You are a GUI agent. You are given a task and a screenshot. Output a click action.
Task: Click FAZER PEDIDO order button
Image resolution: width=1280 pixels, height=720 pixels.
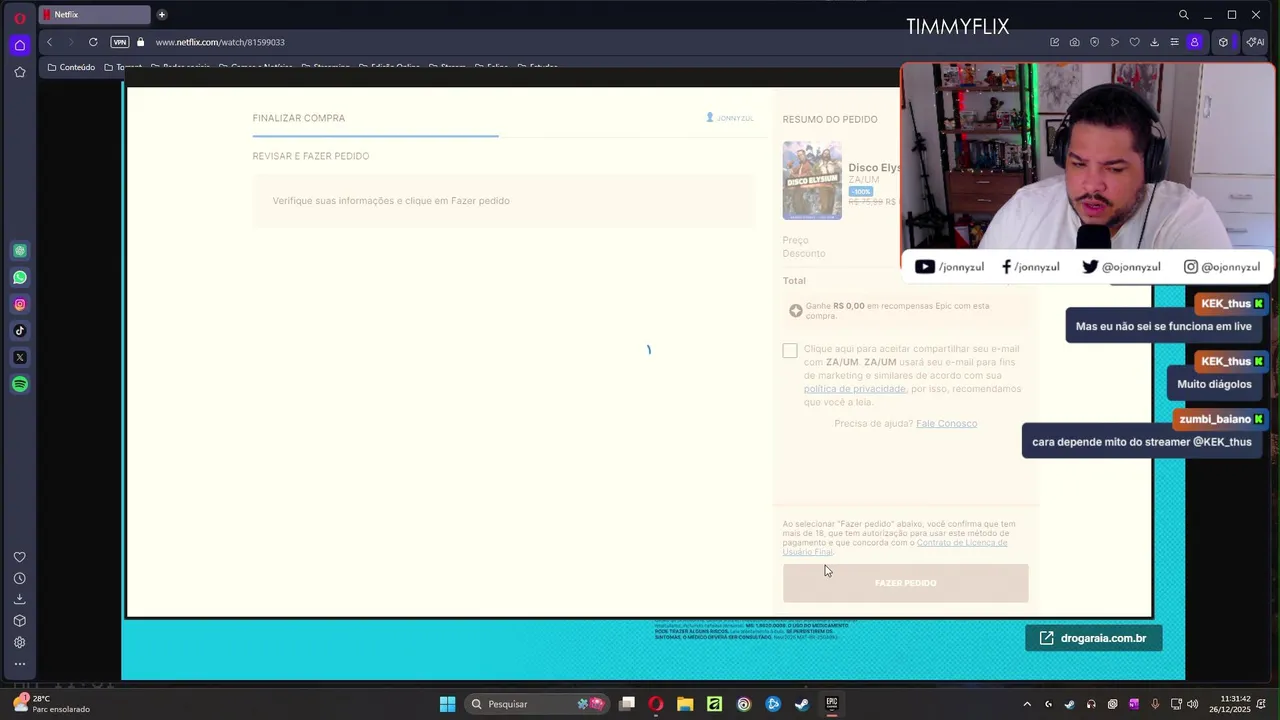905,583
